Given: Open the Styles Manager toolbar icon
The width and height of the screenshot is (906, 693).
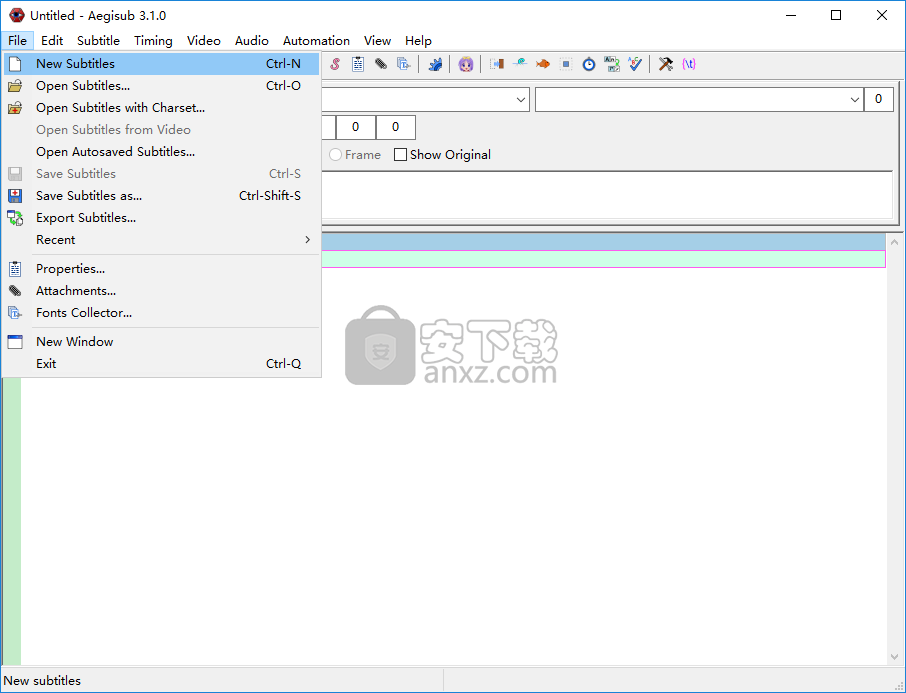Looking at the screenshot, I should pos(335,64).
